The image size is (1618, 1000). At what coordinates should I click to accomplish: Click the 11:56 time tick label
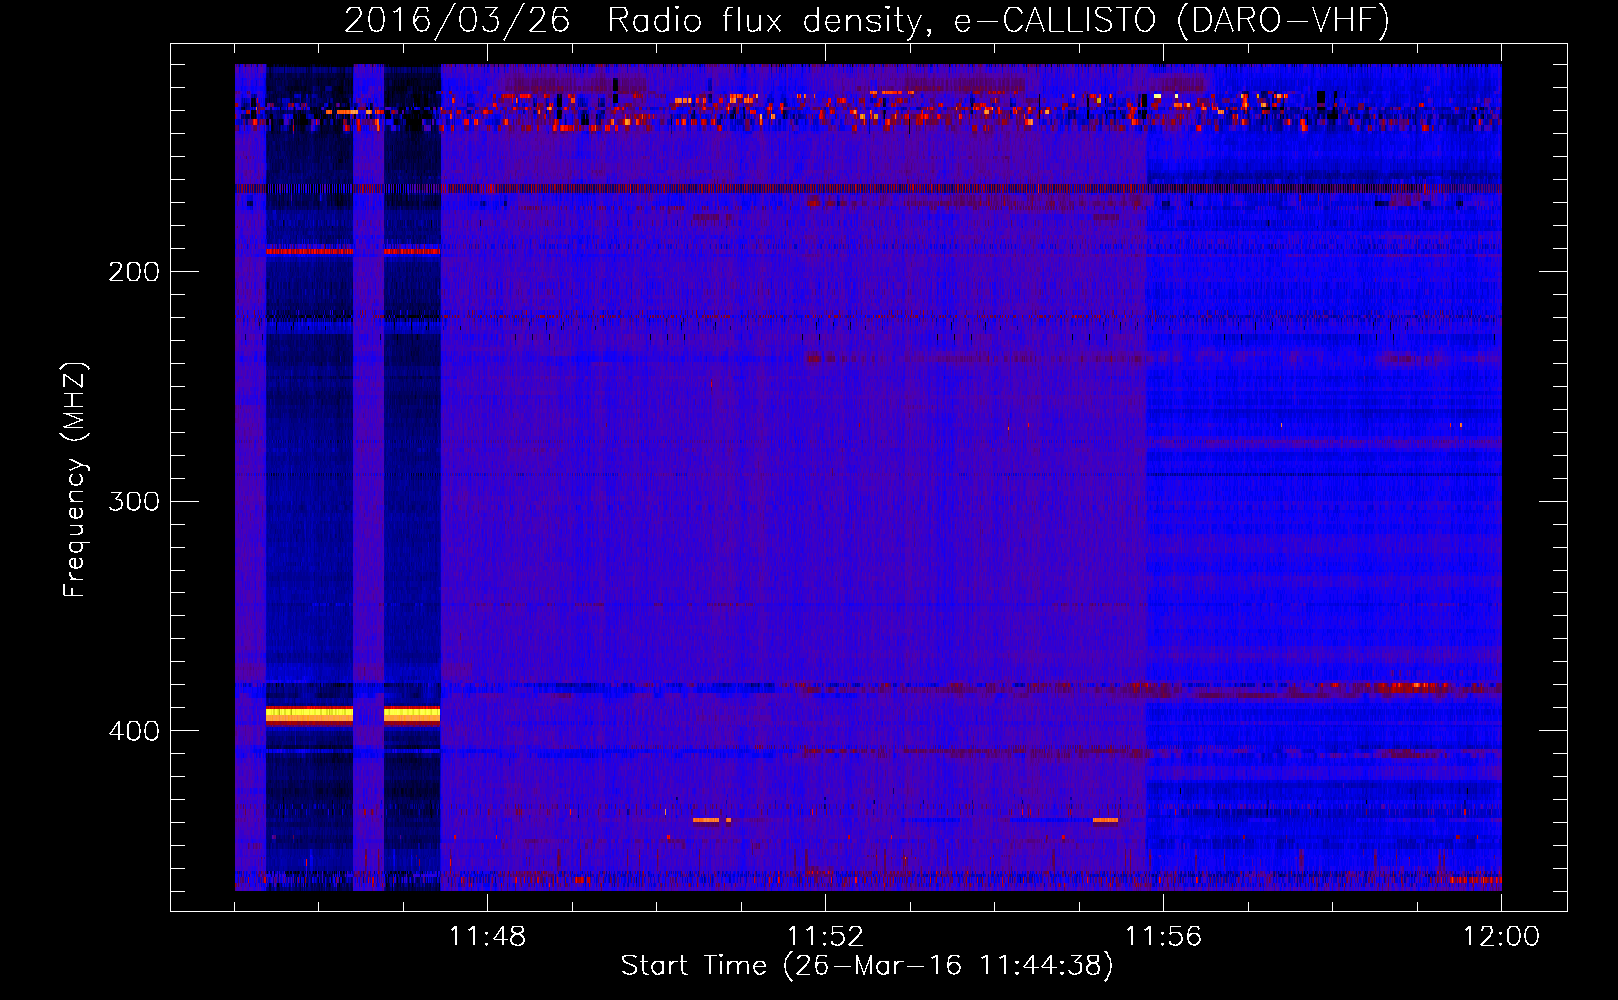1163,937
